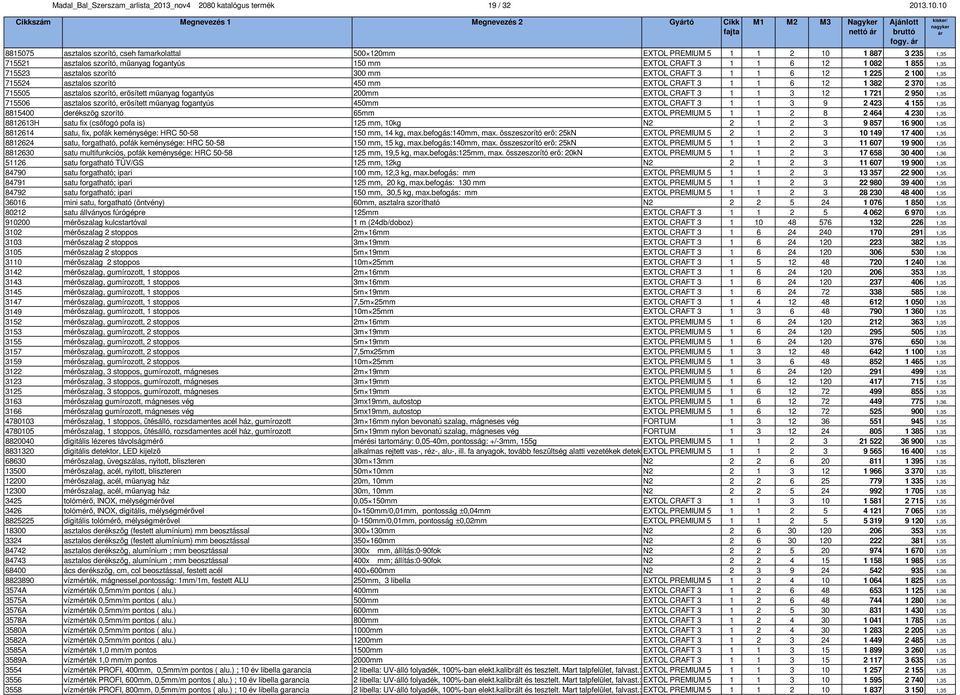Select item number '3589A'
The height and width of the screenshot is (695, 960).
pos(15,660)
